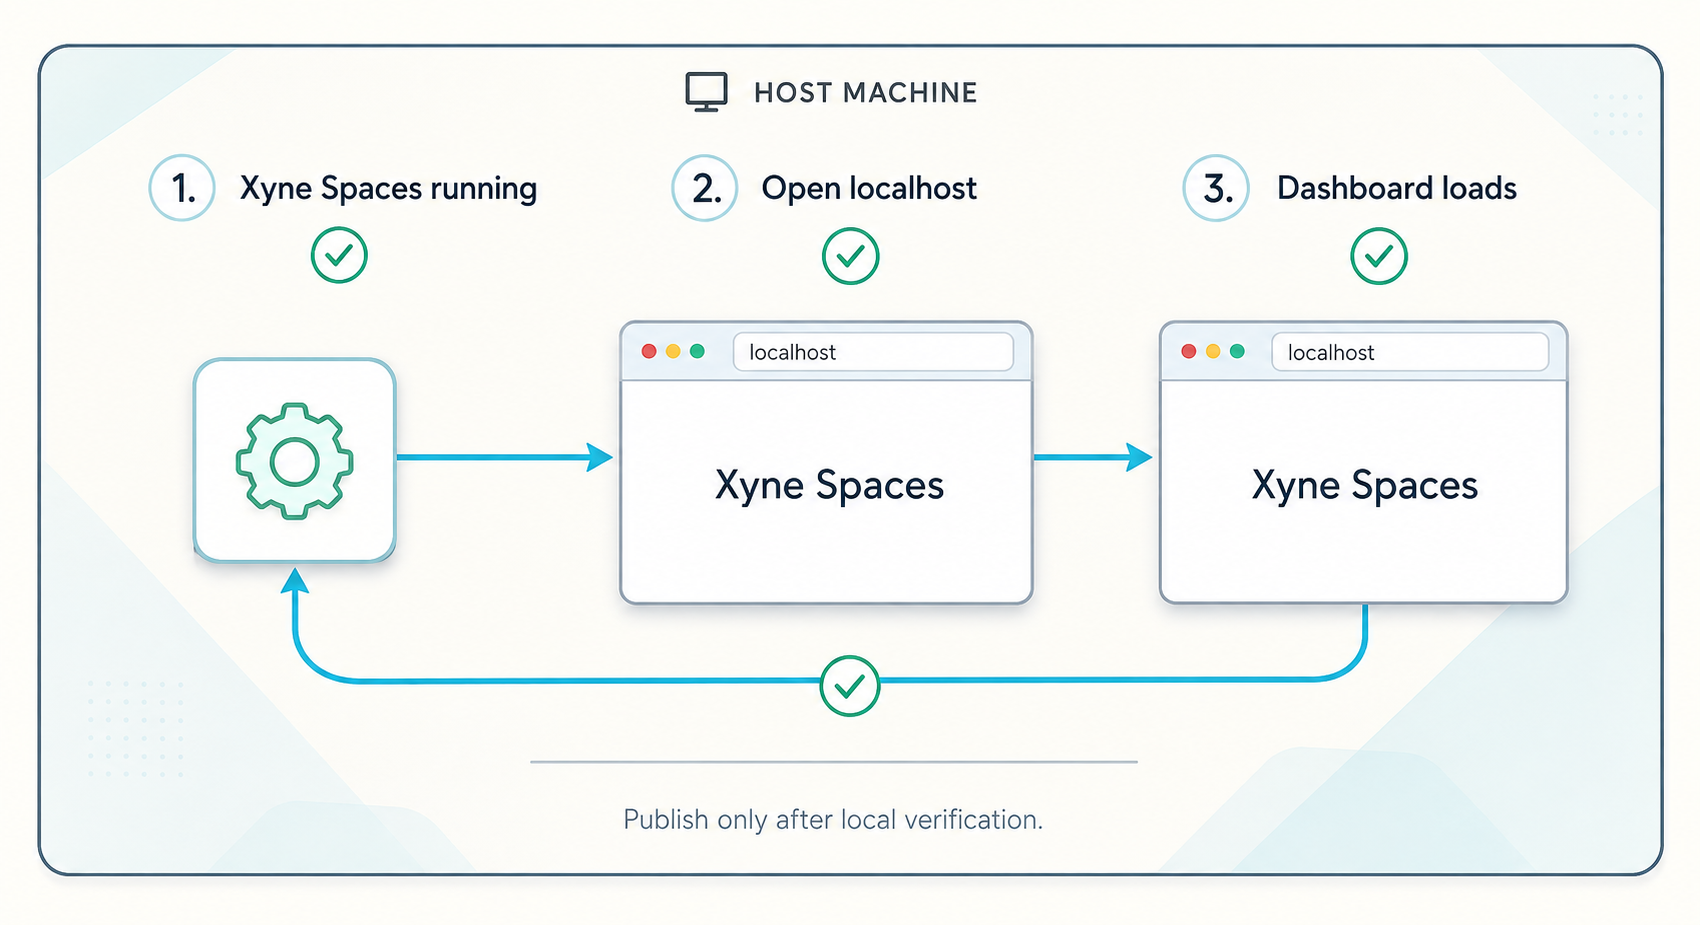Click the checkmark under Open localhost
This screenshot has width=1700, height=925.
click(850, 256)
